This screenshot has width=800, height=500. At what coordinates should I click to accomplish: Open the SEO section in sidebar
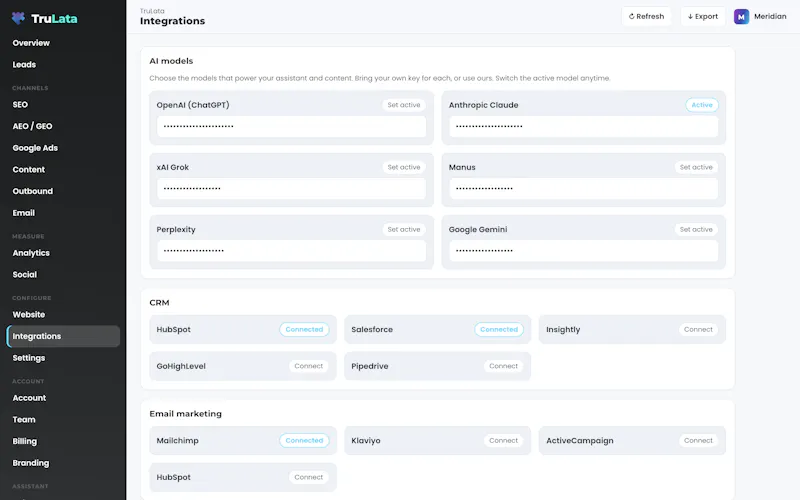tap(20, 105)
